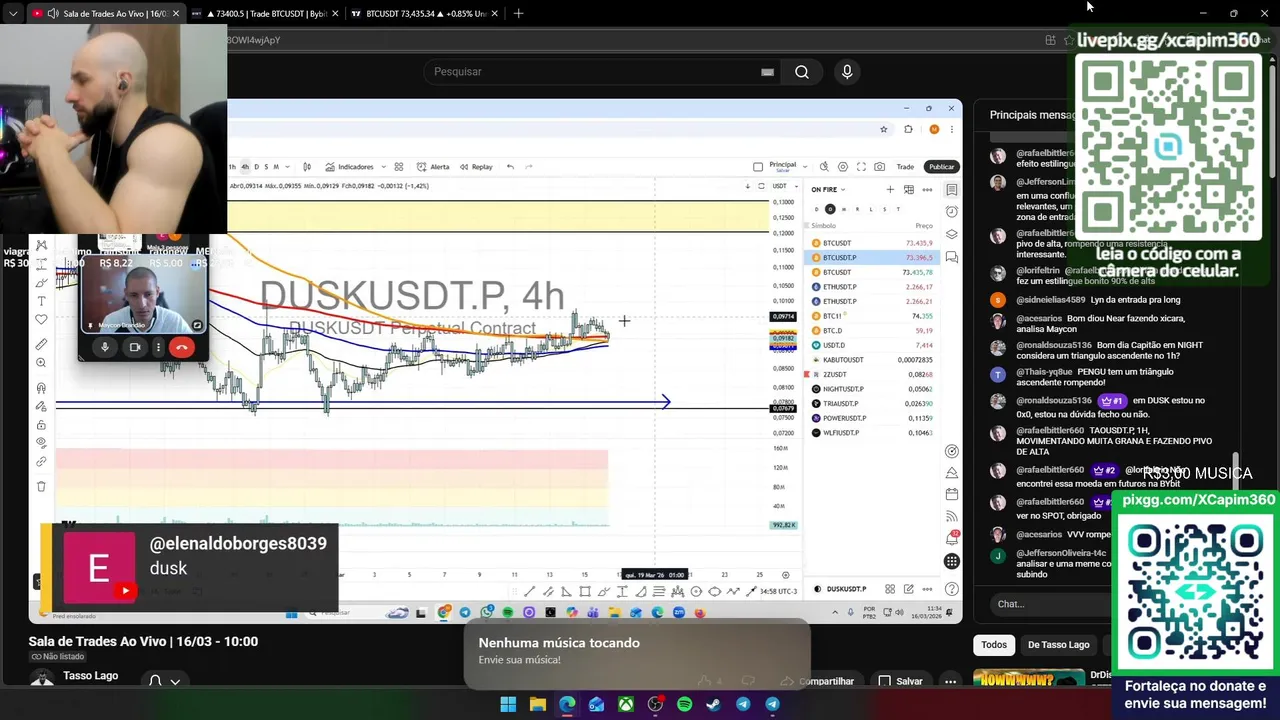
Task: Show hidden system tray icons chevron
Action: point(835,613)
